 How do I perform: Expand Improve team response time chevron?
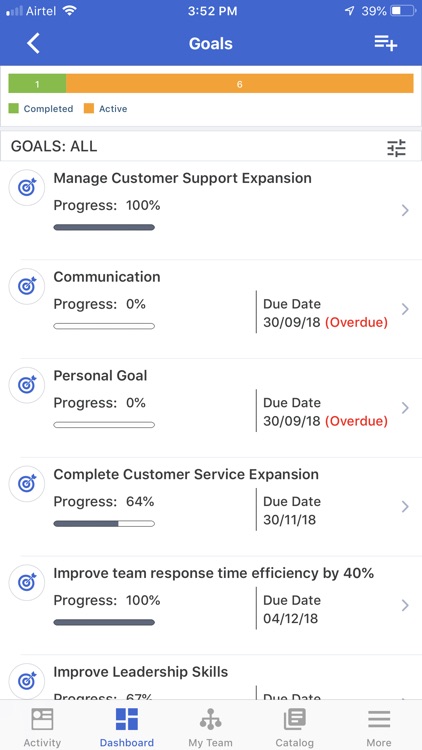tap(405, 606)
